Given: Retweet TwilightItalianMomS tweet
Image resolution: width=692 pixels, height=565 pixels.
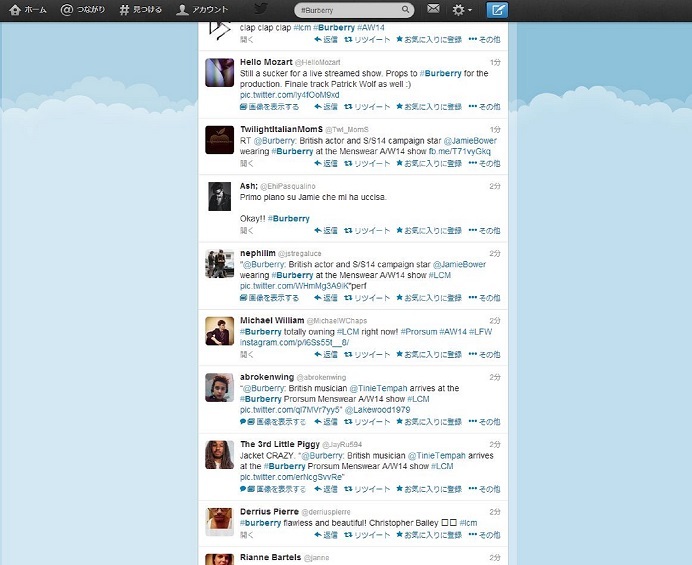Looking at the screenshot, I should pos(367,163).
